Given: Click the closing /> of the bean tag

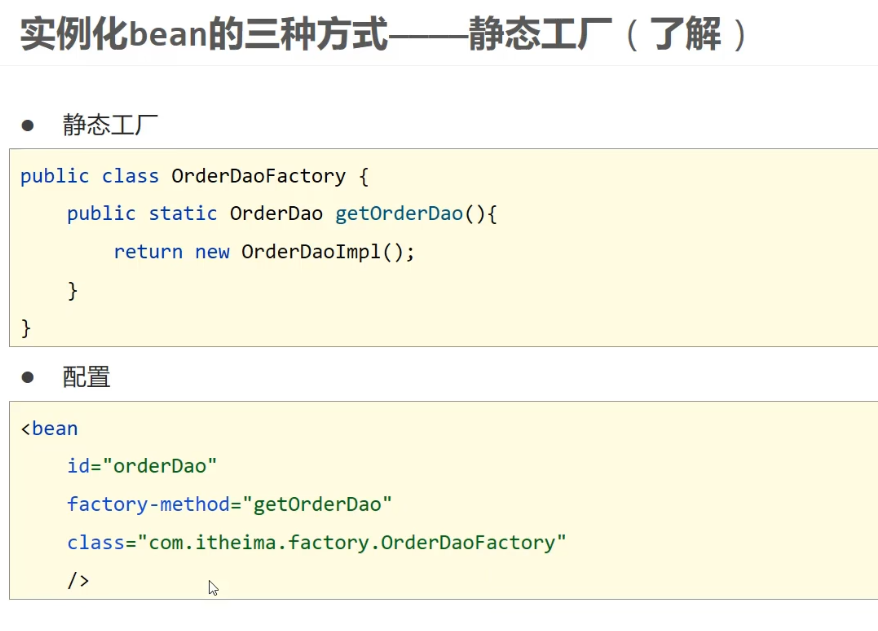Looking at the screenshot, I should click(x=78, y=580).
